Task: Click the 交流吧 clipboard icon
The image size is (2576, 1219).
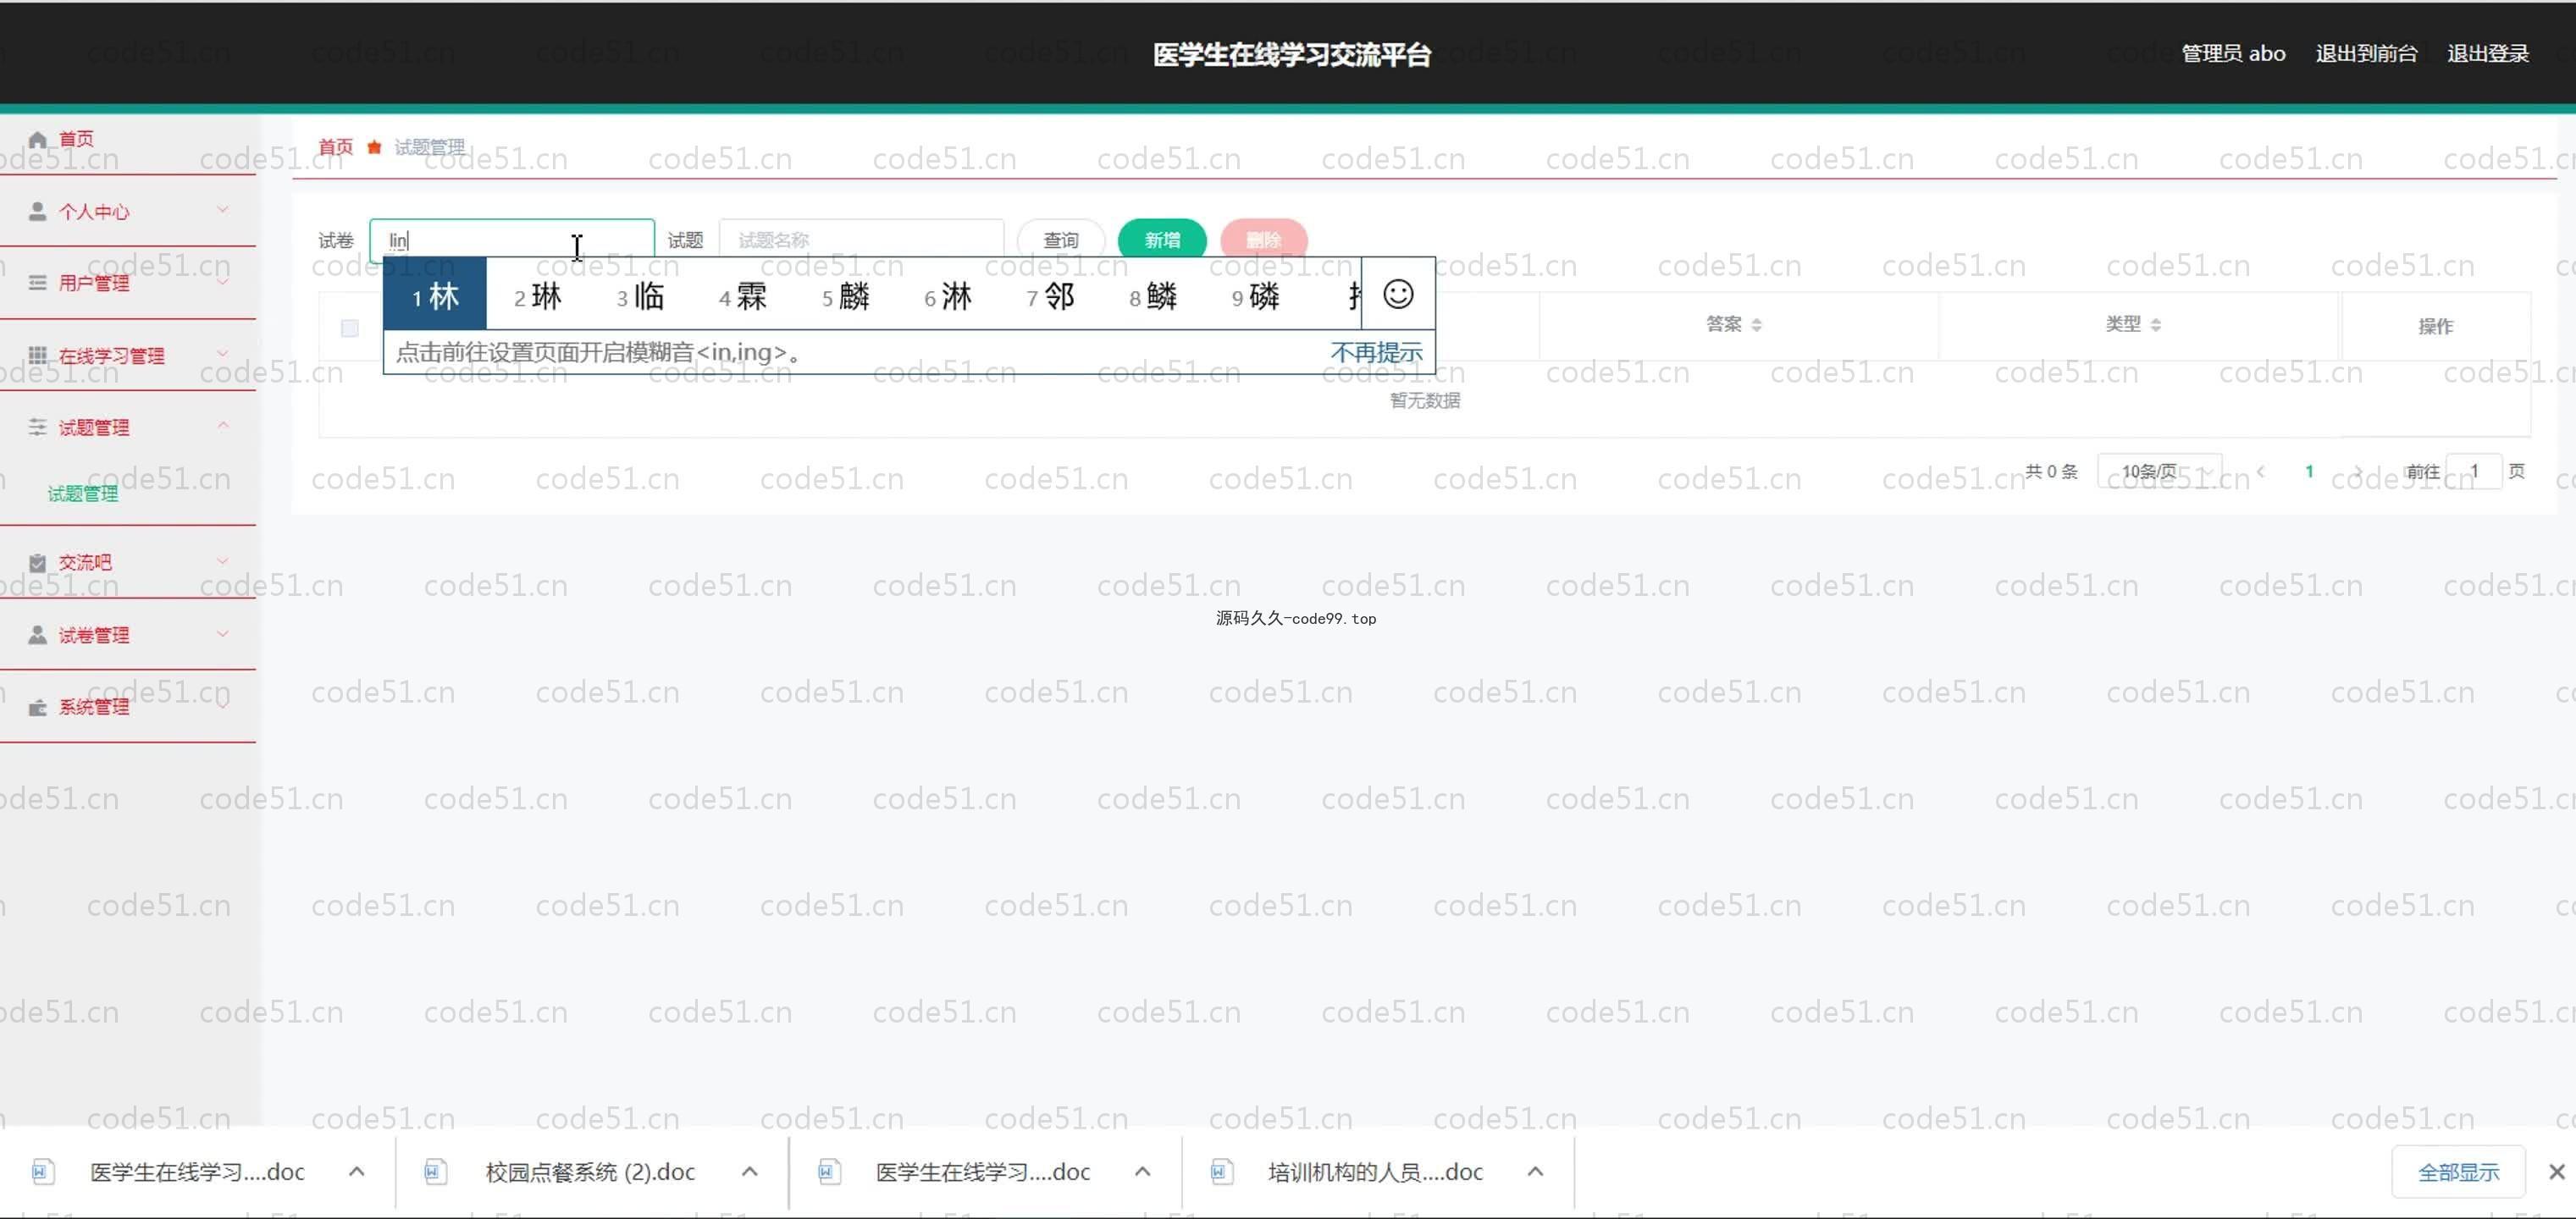Action: click(x=38, y=562)
